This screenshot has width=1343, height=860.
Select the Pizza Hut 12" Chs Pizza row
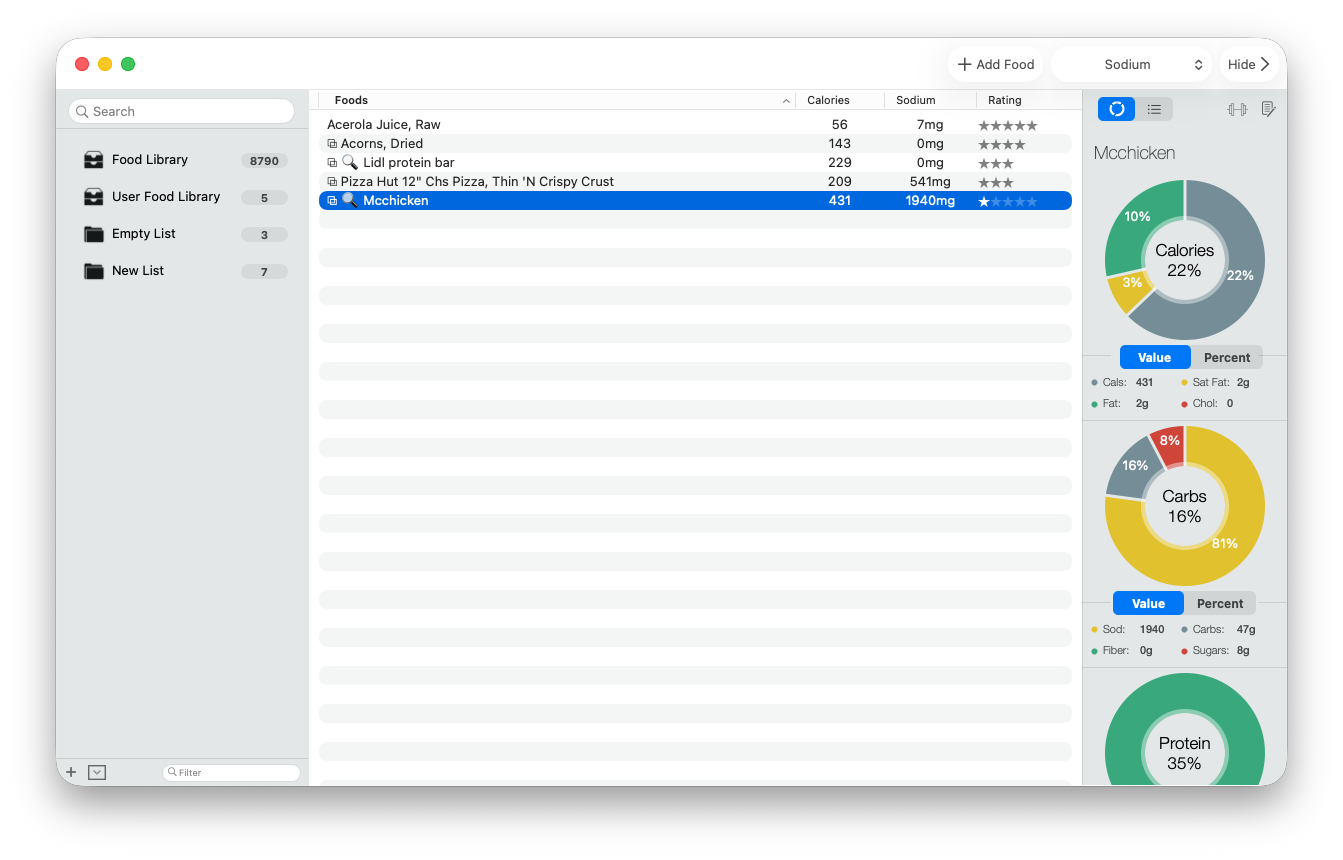695,182
